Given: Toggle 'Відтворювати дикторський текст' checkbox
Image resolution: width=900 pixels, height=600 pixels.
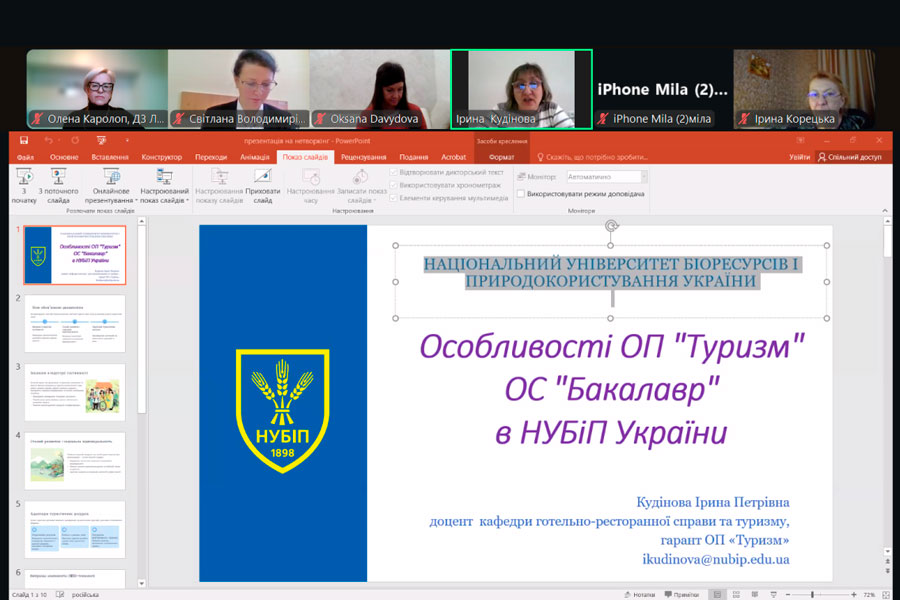Looking at the screenshot, I should (x=393, y=172).
